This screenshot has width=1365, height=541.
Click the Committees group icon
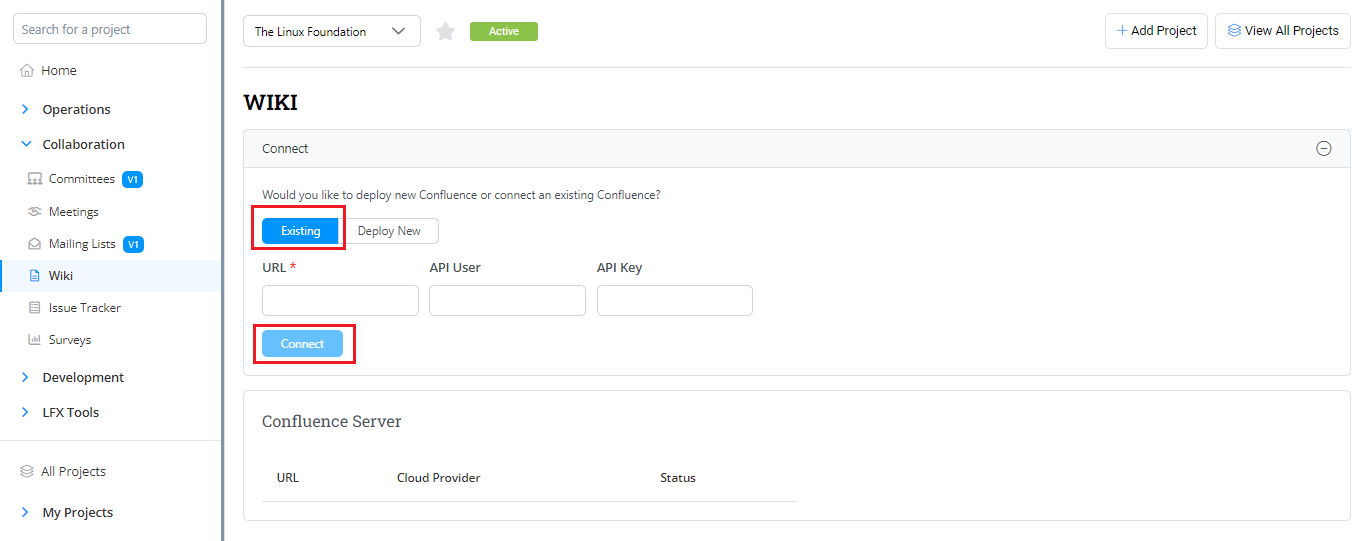(35, 179)
